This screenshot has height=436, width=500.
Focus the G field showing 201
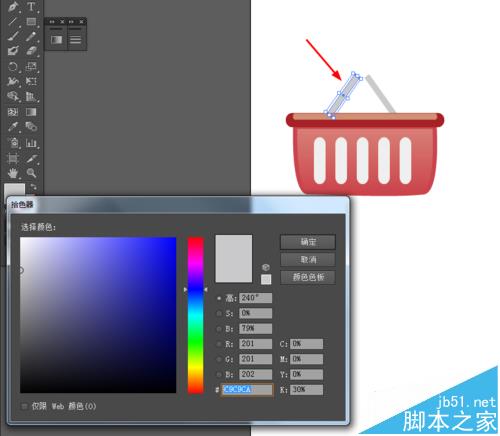[x=255, y=359]
